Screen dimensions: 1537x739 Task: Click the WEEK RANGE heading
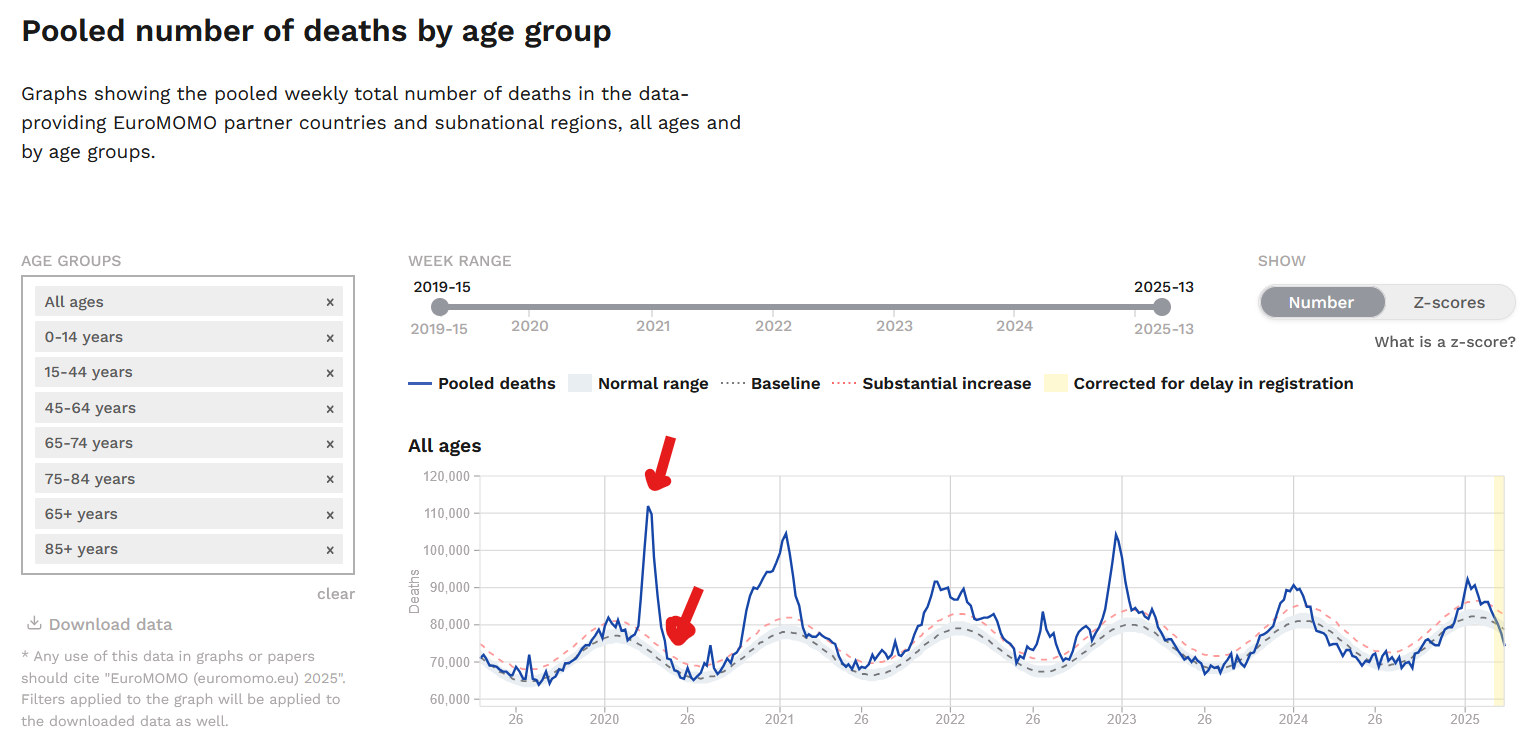pyautogui.click(x=460, y=261)
